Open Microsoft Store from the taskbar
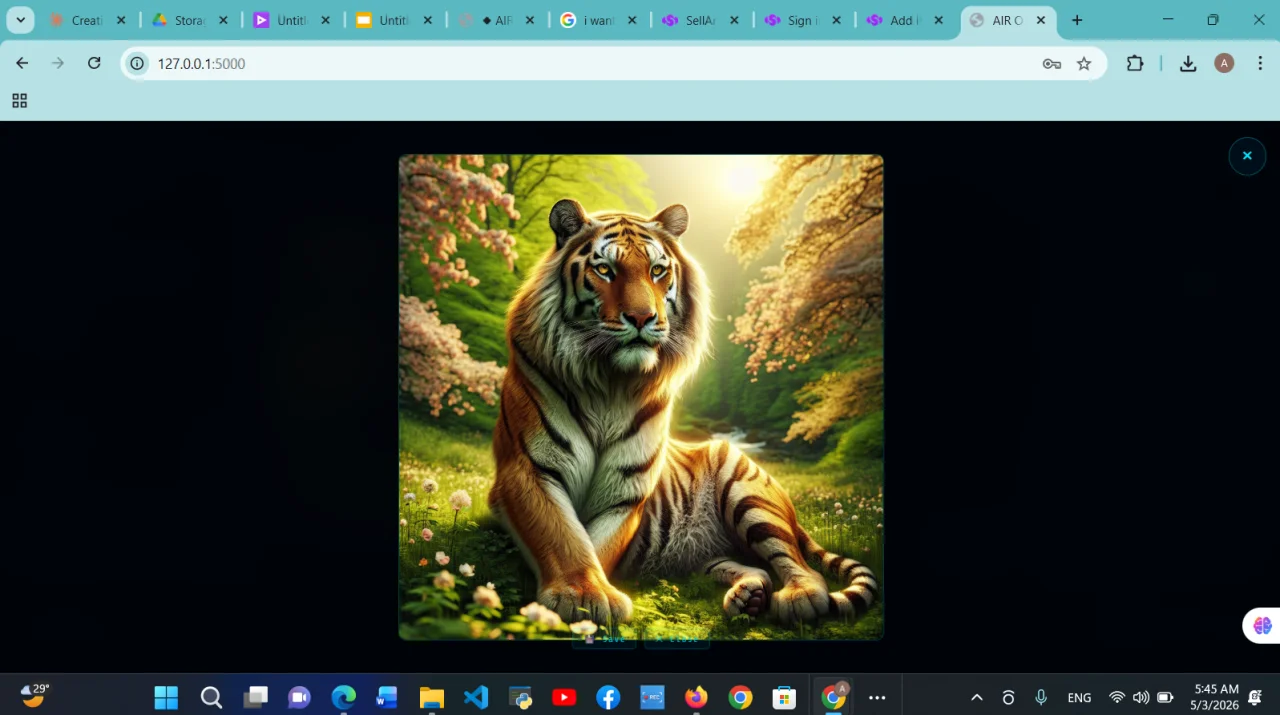 784,697
